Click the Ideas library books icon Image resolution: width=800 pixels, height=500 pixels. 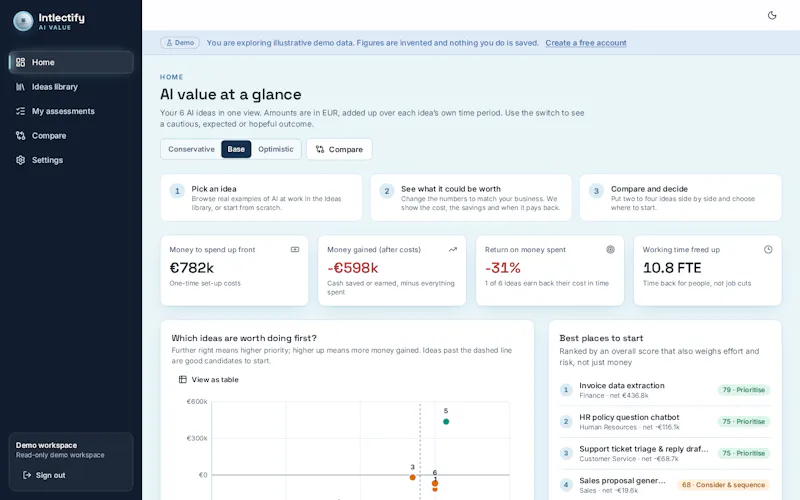tap(20, 87)
